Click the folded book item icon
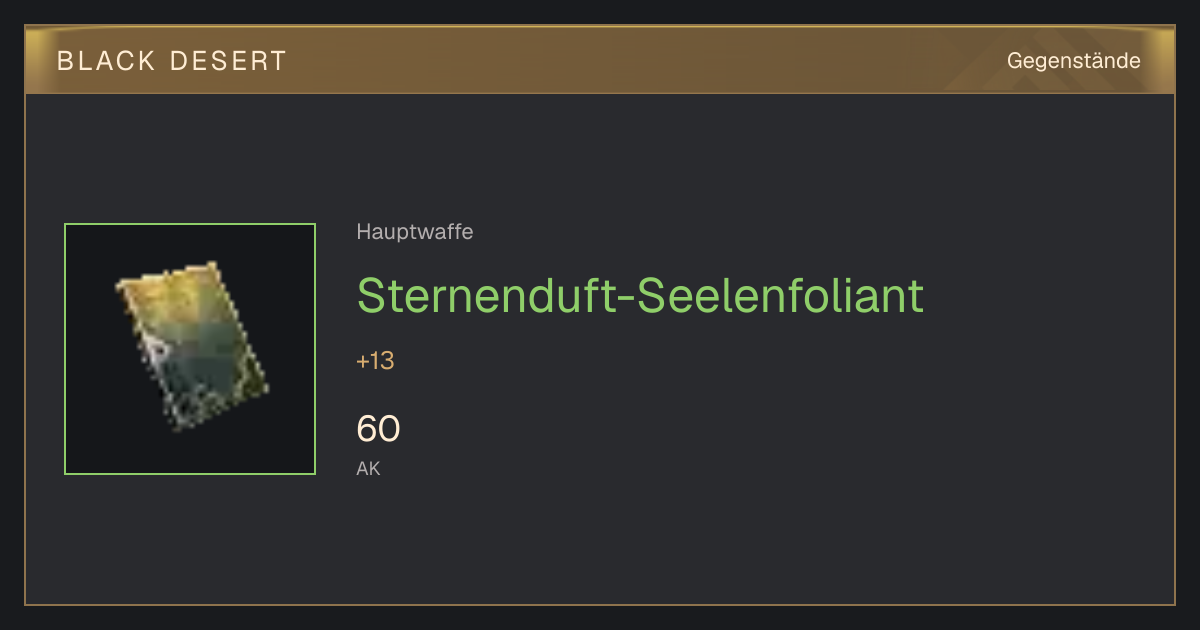The width and height of the screenshot is (1200, 630). 191,346
